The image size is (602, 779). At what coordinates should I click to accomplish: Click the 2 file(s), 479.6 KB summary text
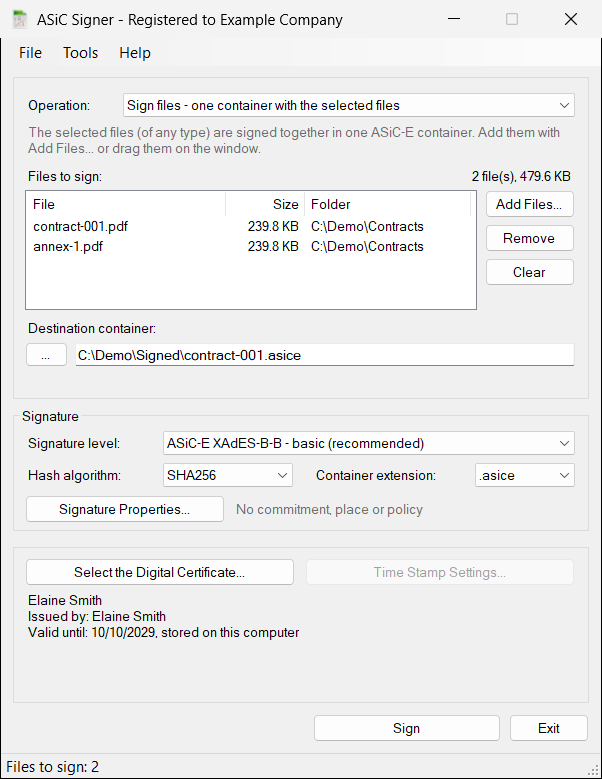521,176
